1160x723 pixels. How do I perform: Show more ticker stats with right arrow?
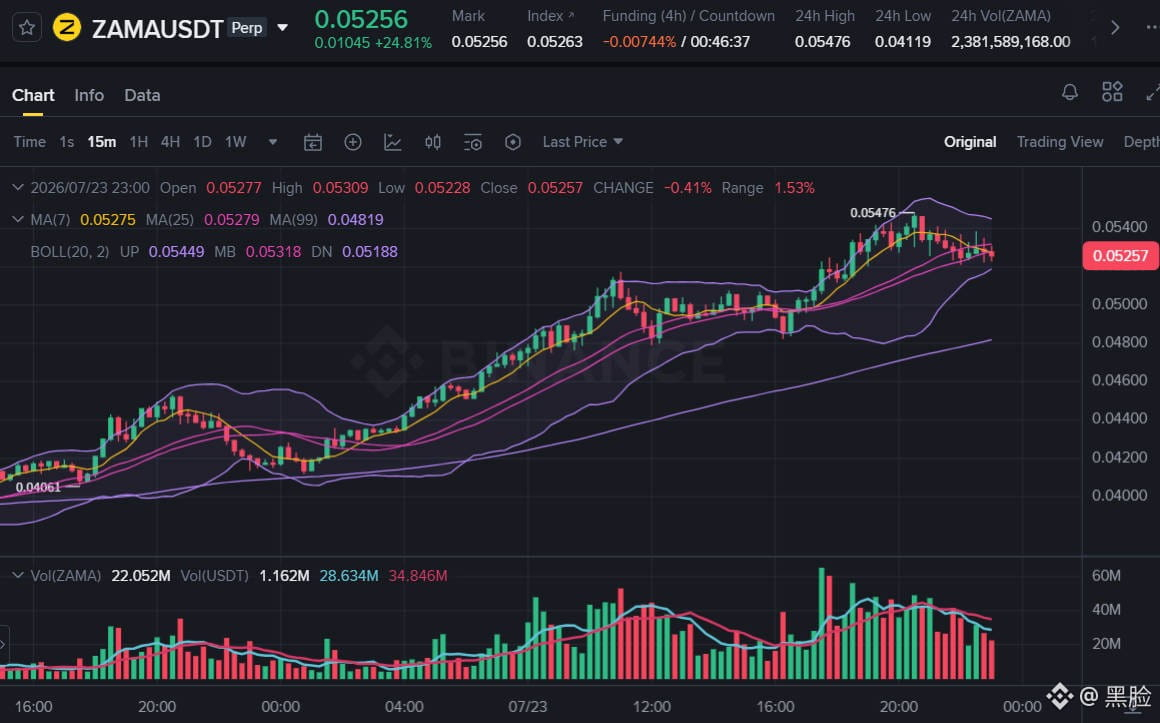[1115, 28]
